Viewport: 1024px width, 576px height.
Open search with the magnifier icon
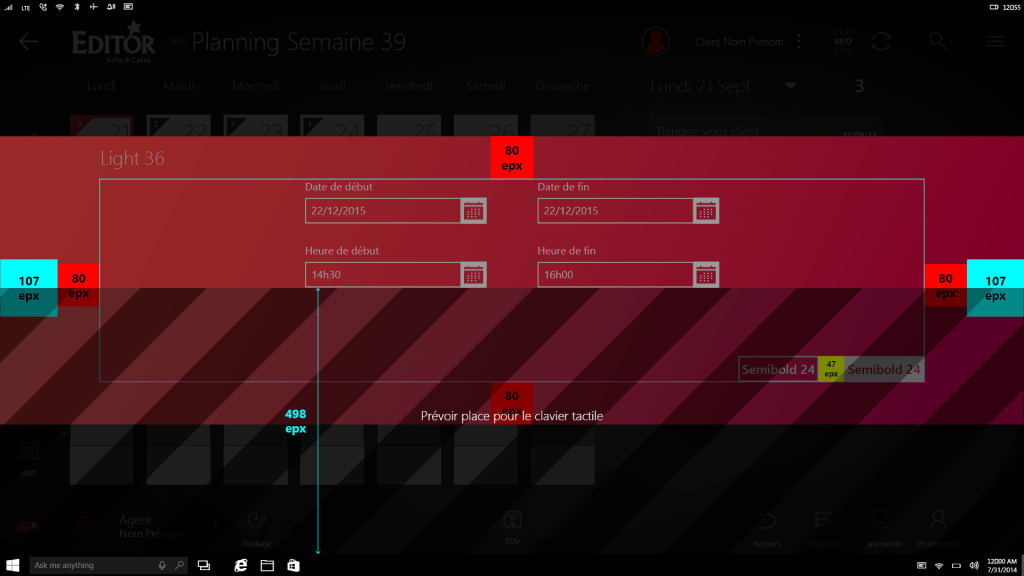pyautogui.click(x=937, y=42)
